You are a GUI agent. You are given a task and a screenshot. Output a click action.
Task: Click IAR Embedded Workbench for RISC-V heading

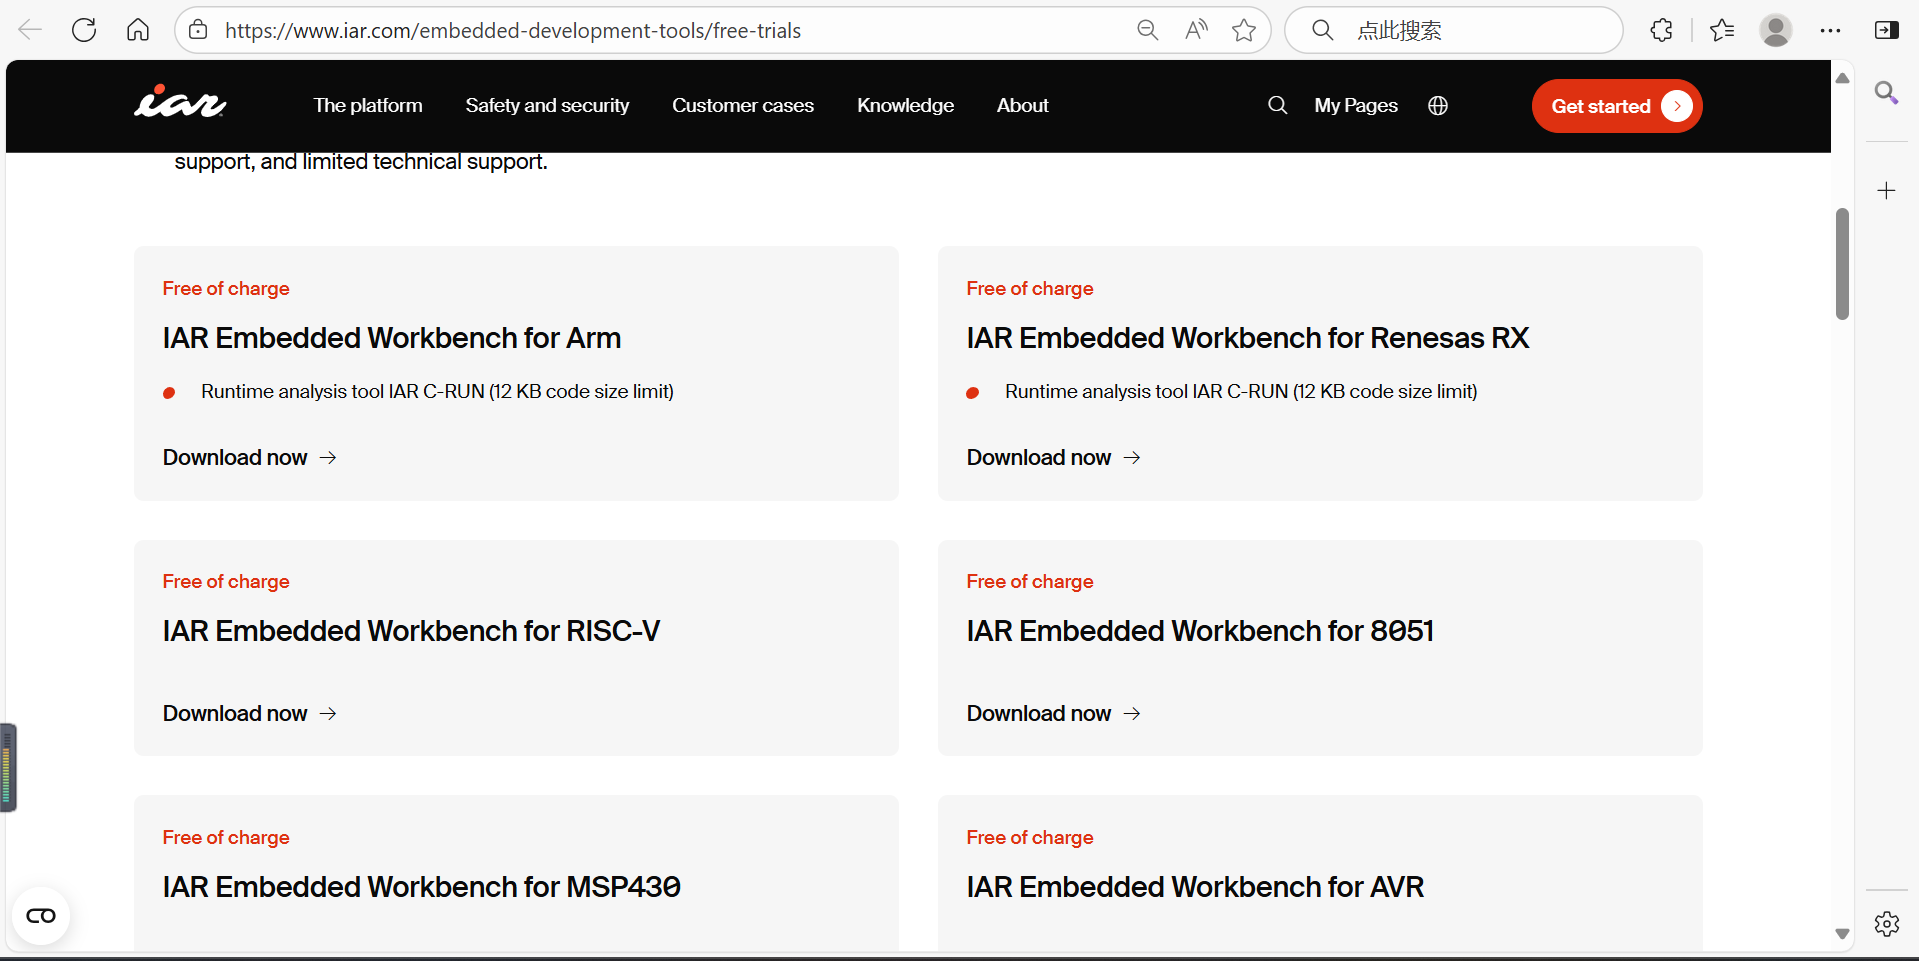[x=411, y=631]
